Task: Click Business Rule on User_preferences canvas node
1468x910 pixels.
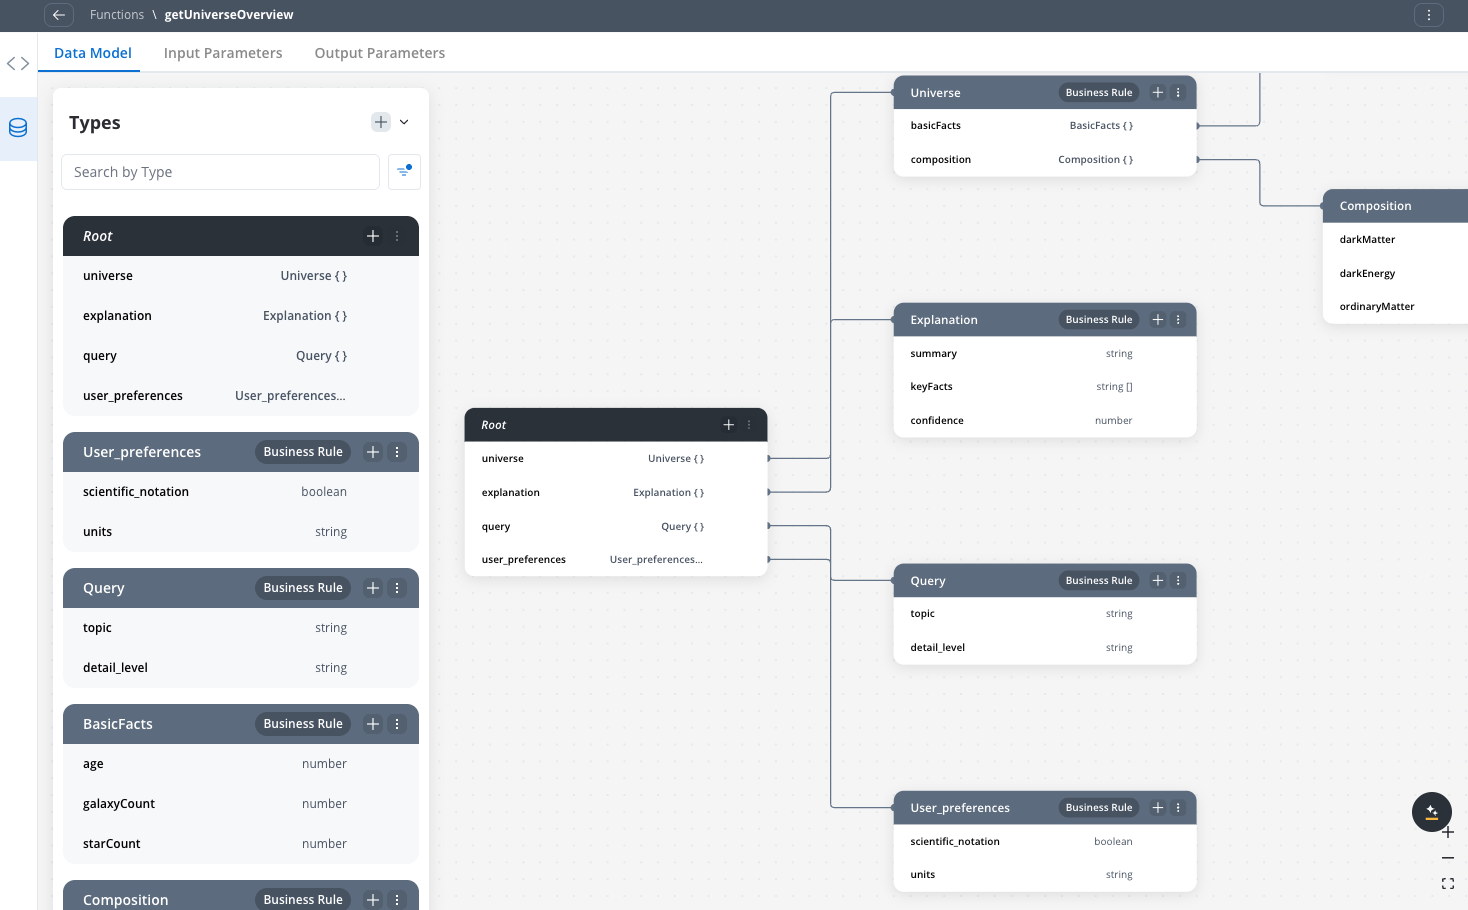Action: [x=1099, y=808]
